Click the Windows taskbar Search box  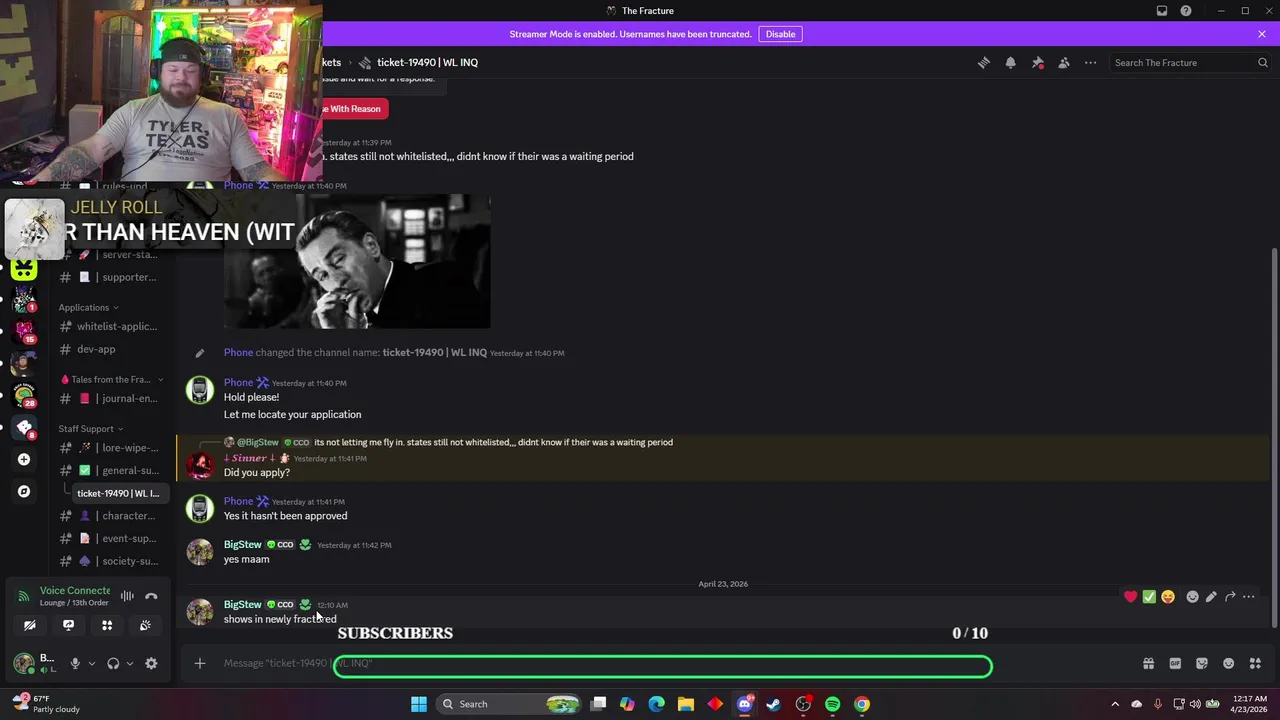(510, 704)
